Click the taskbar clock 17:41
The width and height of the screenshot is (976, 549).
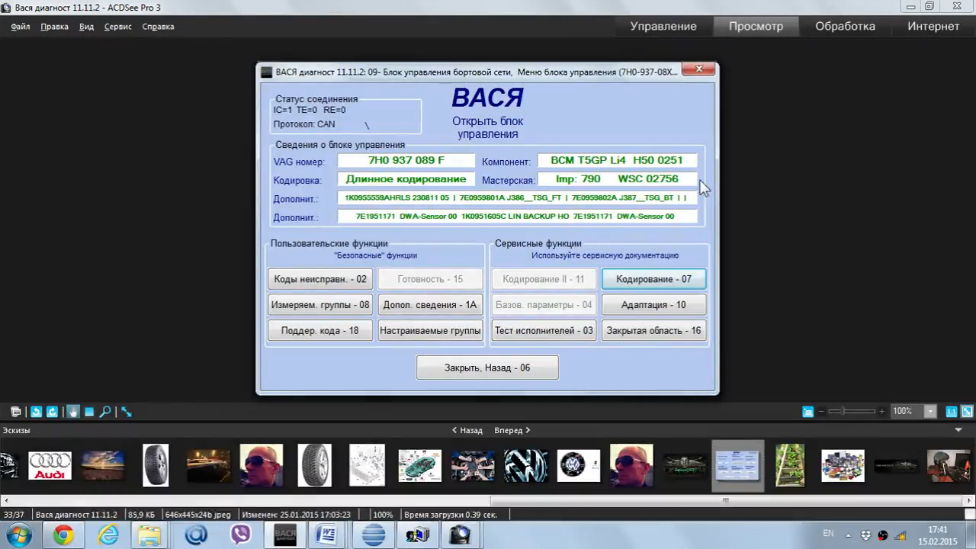(x=937, y=530)
